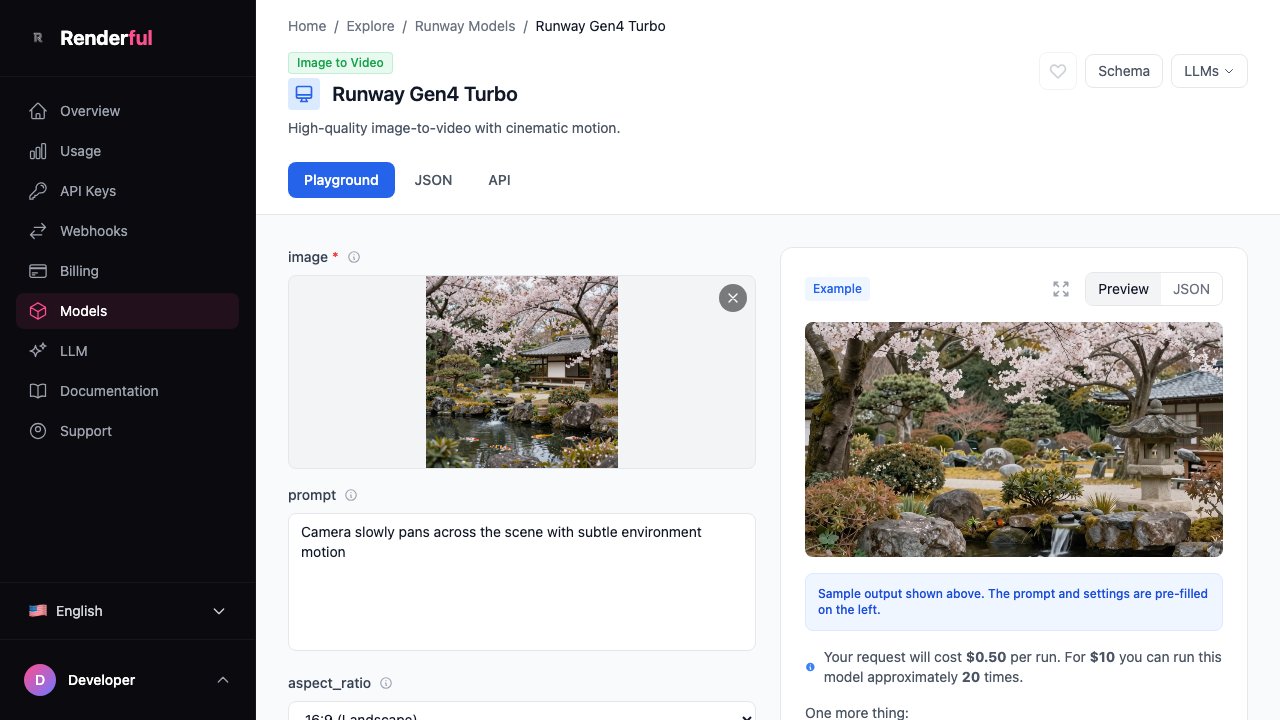Open the Schema button
This screenshot has width=1280, height=720.
[x=1123, y=71]
